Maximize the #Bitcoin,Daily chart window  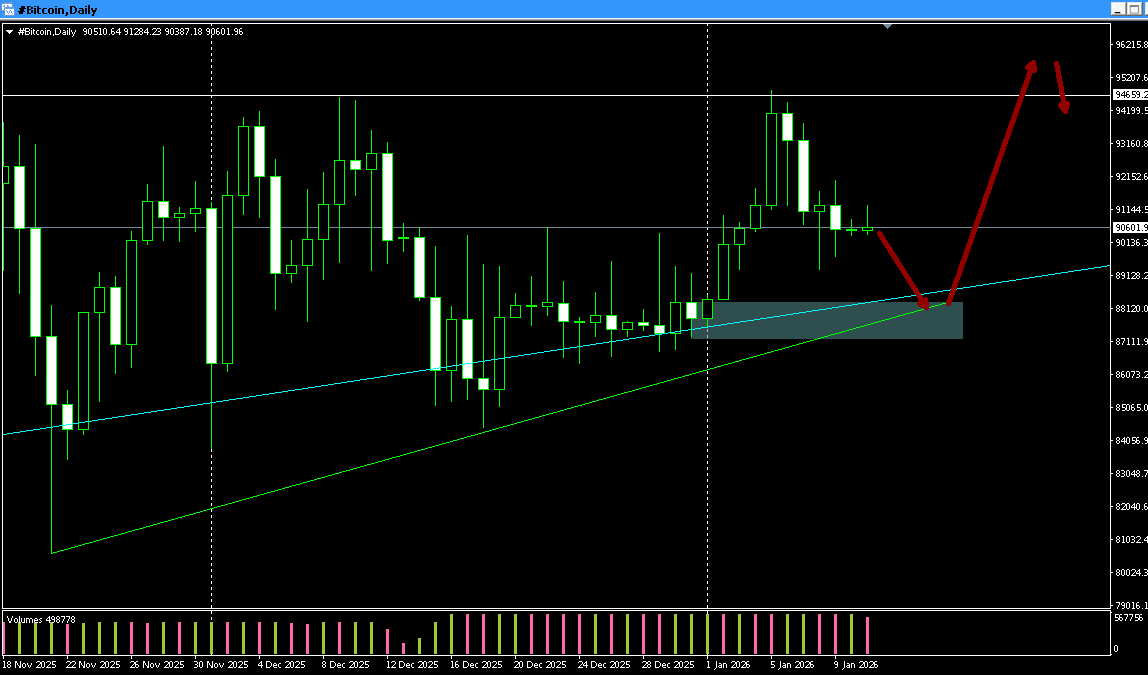1134,9
